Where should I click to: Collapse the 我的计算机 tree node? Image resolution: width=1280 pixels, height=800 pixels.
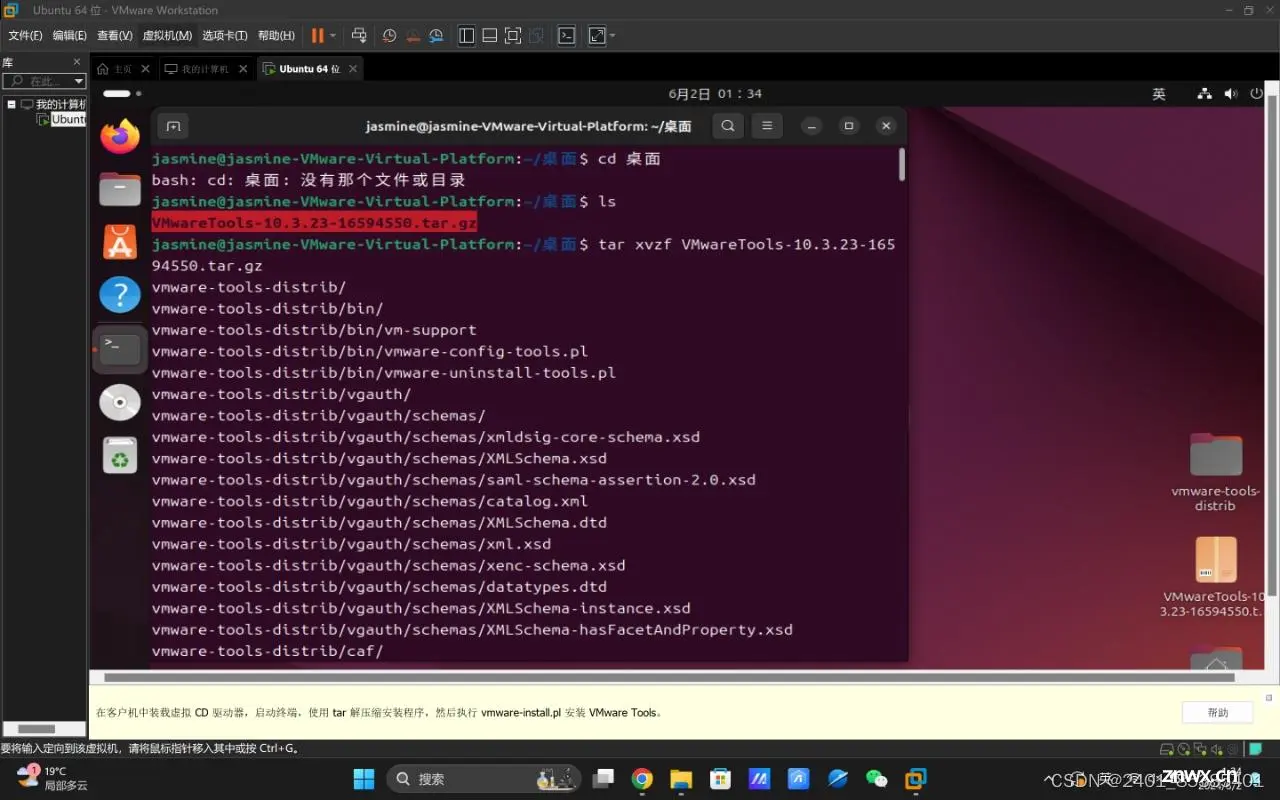[12, 104]
